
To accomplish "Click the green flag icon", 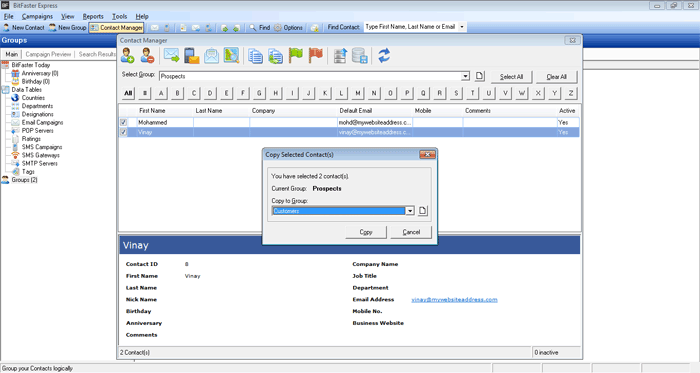I will tap(296, 56).
